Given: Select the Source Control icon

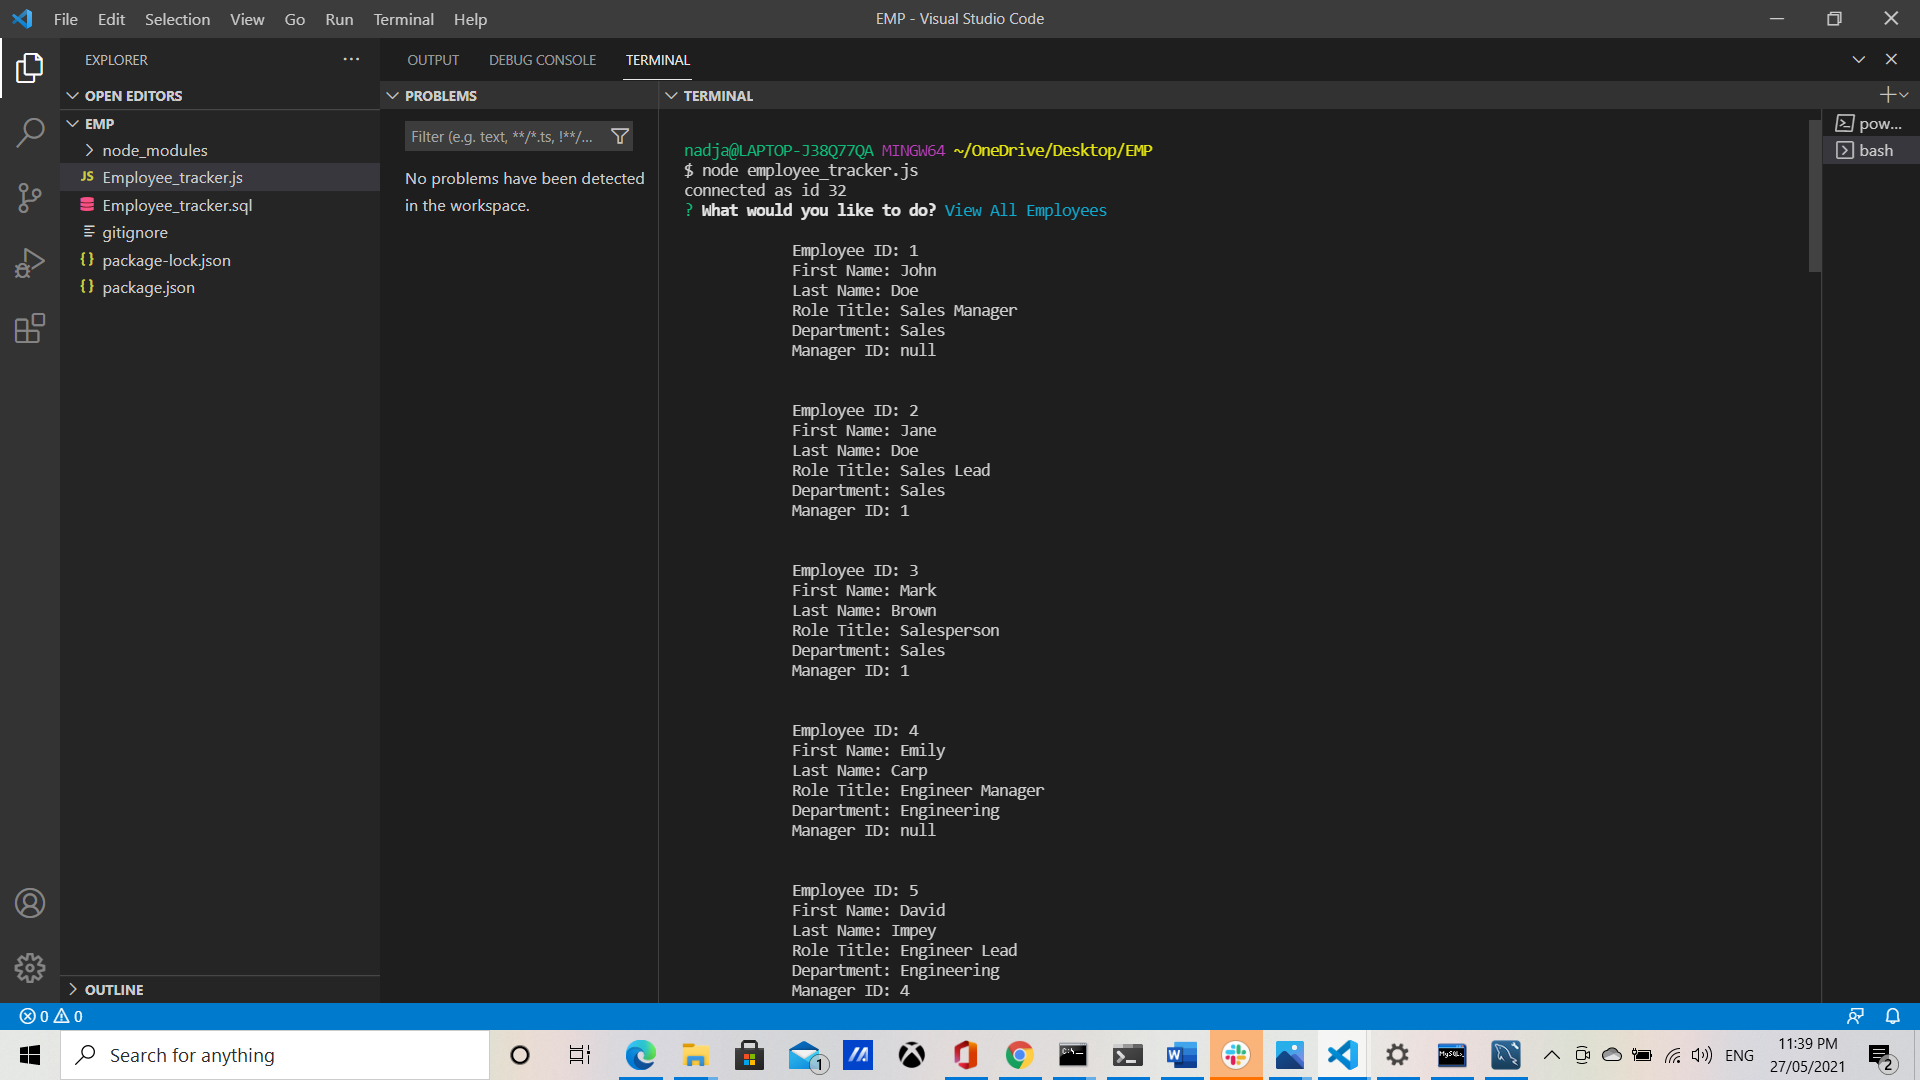Looking at the screenshot, I should (x=30, y=197).
